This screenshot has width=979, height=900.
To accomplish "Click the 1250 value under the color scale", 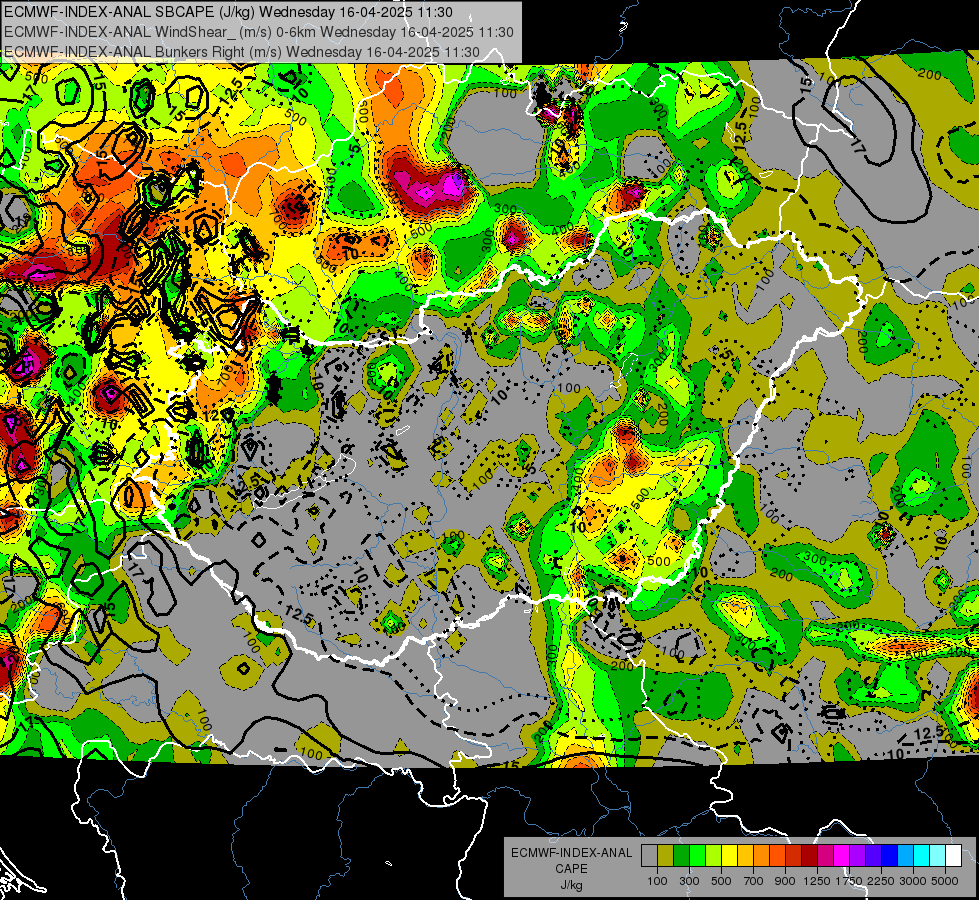I will point(817,881).
